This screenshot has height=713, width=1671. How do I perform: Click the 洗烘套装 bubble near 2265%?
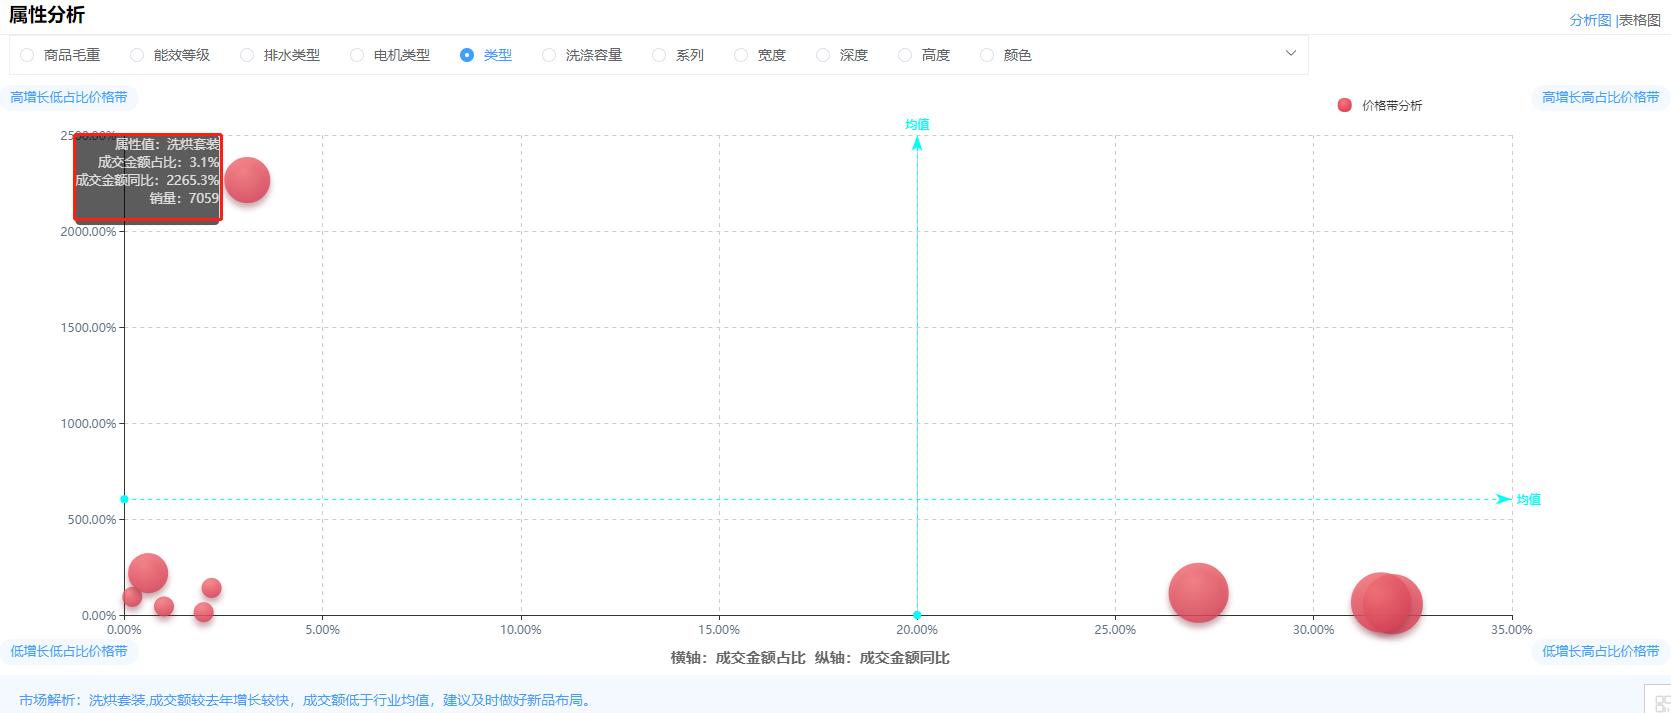tap(247, 181)
